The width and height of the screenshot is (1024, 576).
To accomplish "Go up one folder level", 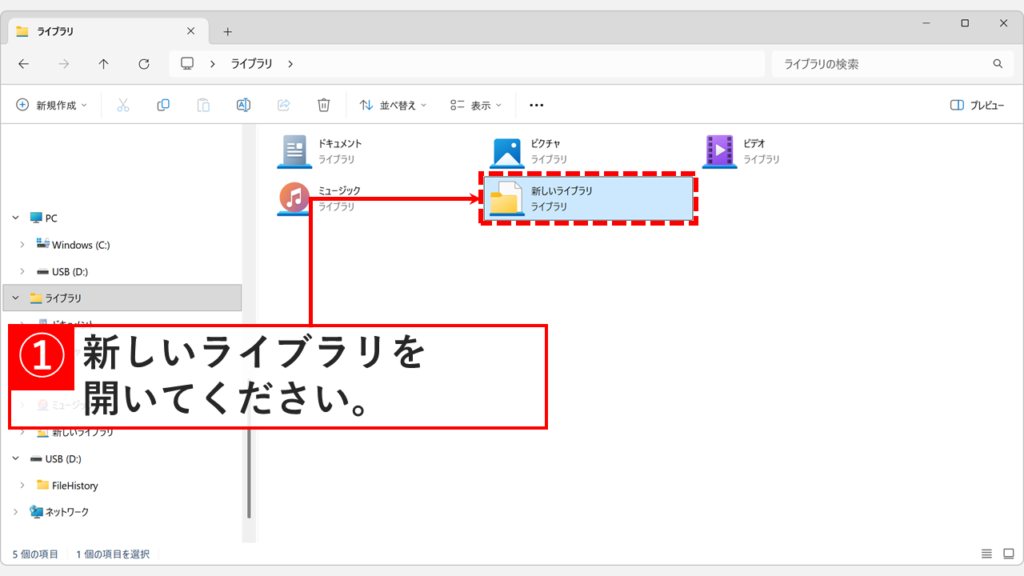I will (103, 64).
